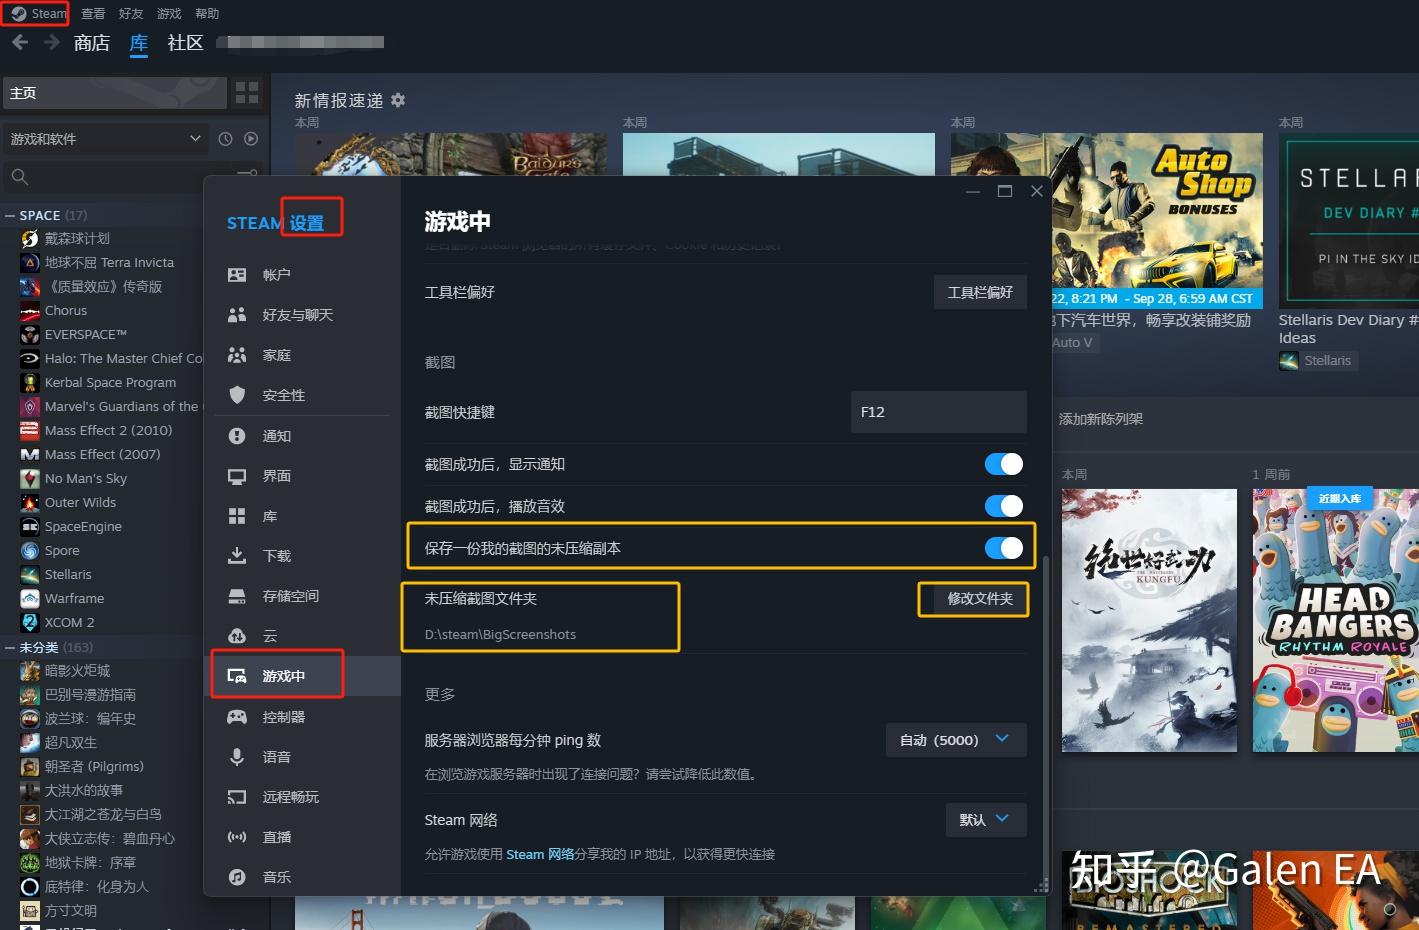Turn off 保存一份我的截图的未压缩副本
Viewport: 1419px width, 930px height.
[1002, 547]
